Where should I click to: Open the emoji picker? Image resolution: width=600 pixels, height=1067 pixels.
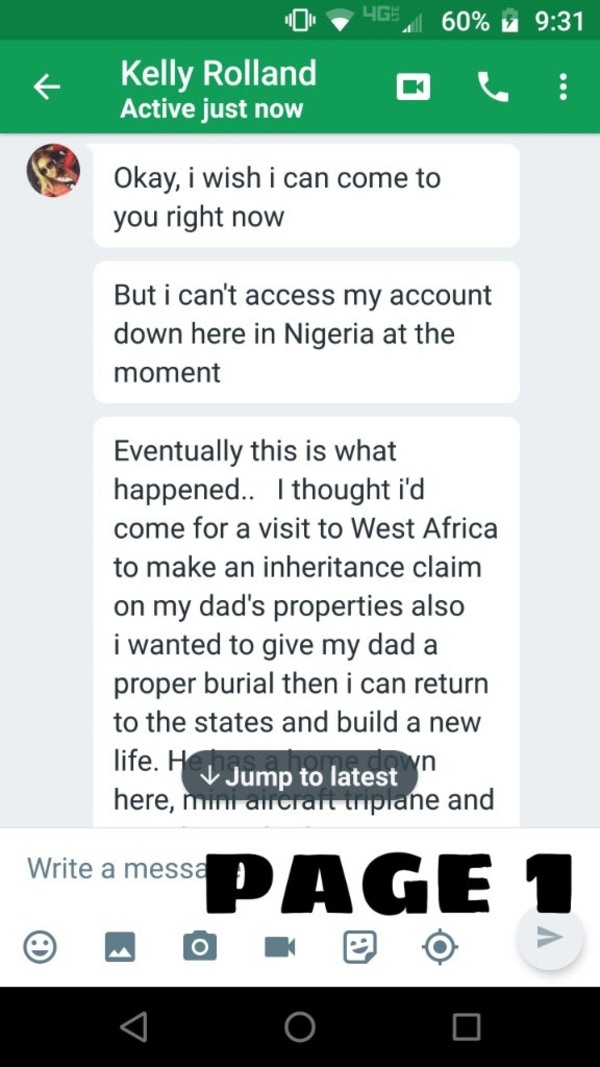tap(40, 946)
